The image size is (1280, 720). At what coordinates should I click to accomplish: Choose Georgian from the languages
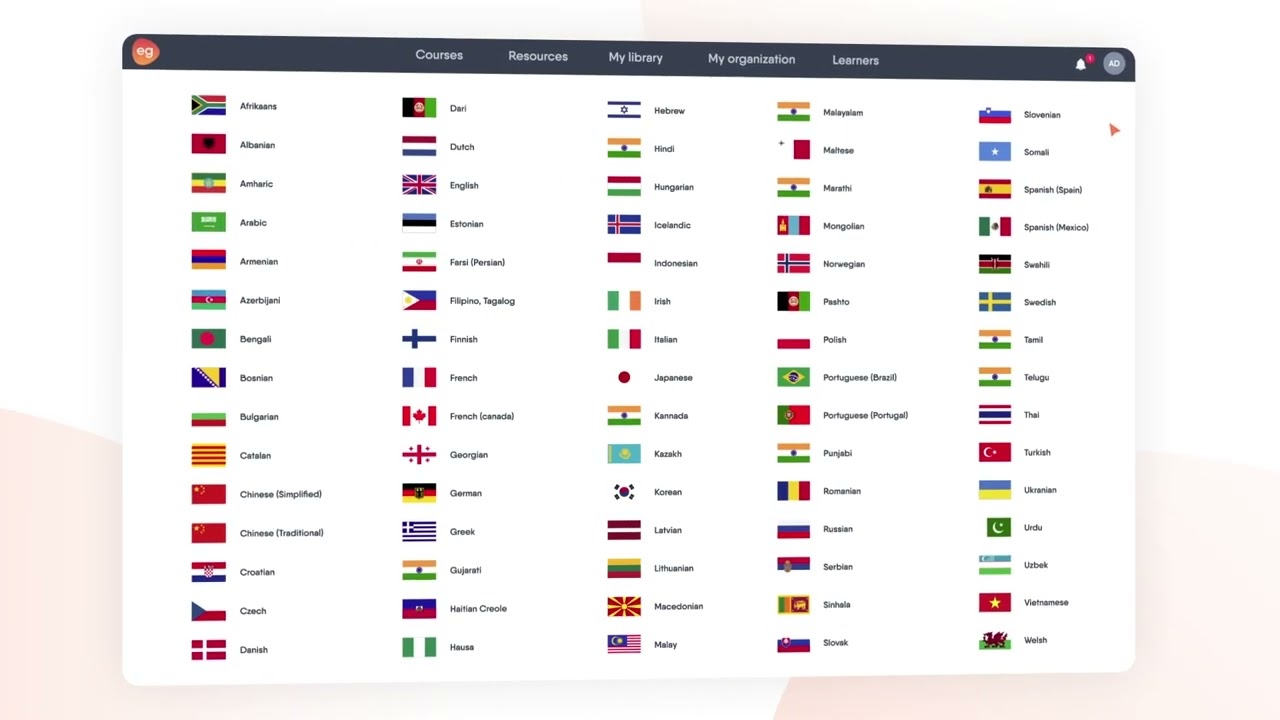[x=469, y=455]
